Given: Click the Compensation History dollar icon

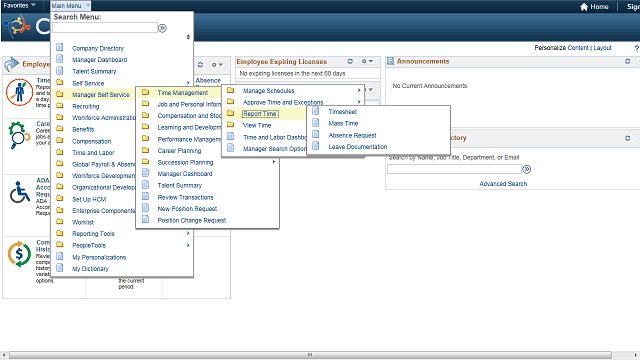Looking at the screenshot, I should click(x=19, y=254).
